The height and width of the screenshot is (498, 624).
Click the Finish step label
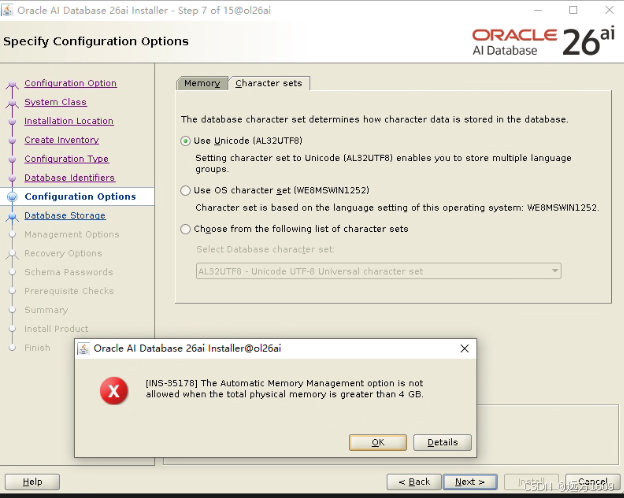click(37, 348)
